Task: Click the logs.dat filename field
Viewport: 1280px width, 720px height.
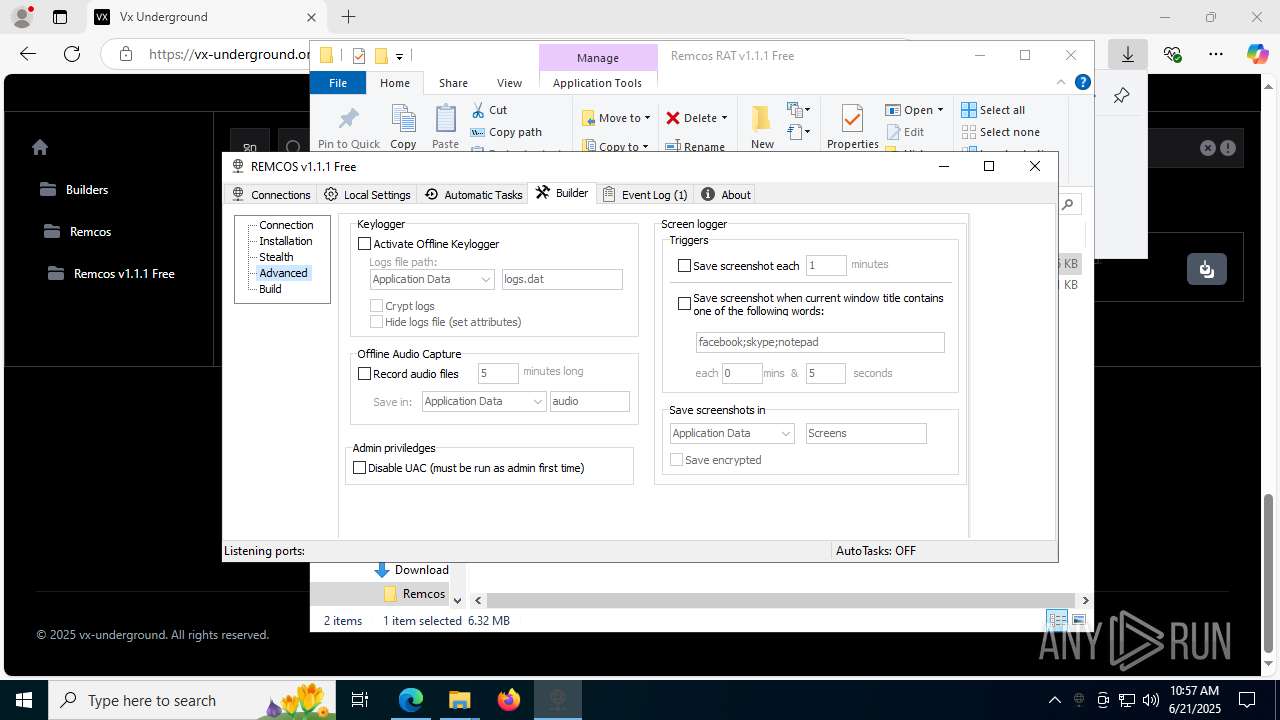Action: coord(562,279)
